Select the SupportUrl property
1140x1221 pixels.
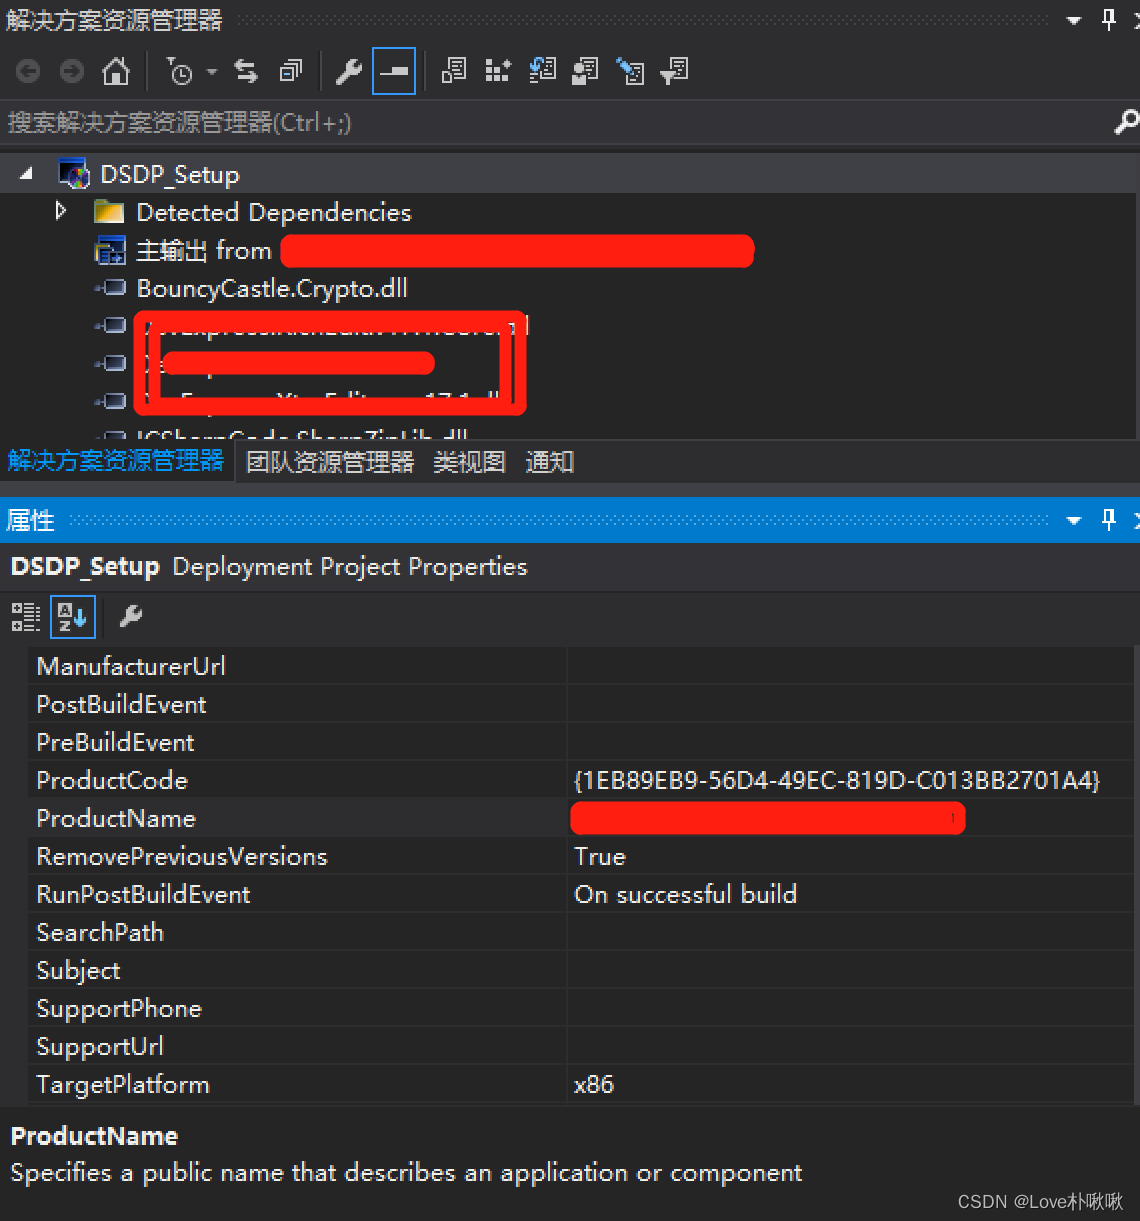100,1047
